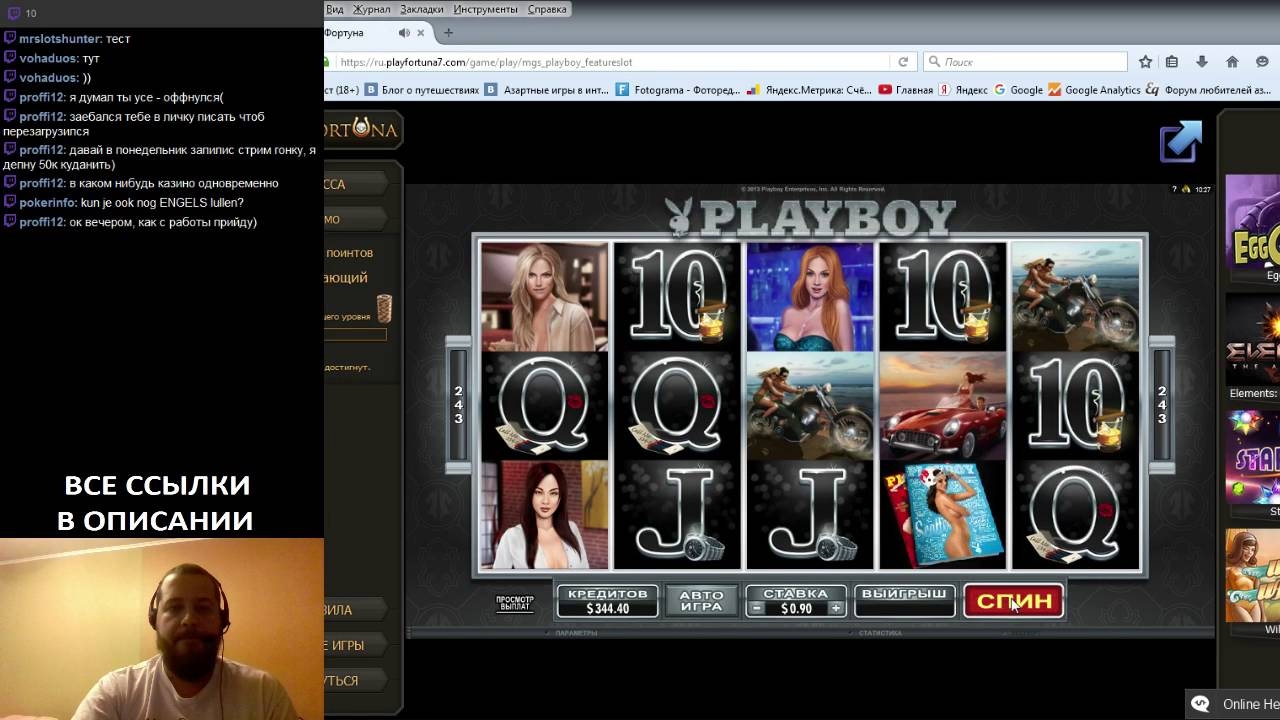Open the Инструменты menu

click(485, 9)
